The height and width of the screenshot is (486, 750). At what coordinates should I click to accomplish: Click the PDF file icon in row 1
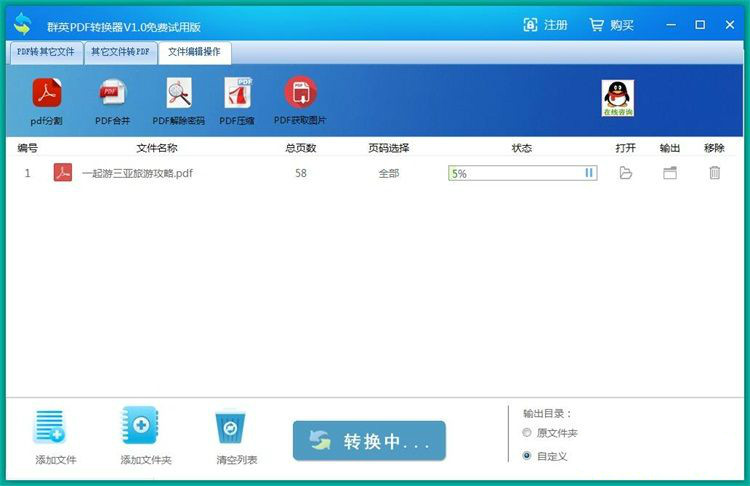point(63,173)
